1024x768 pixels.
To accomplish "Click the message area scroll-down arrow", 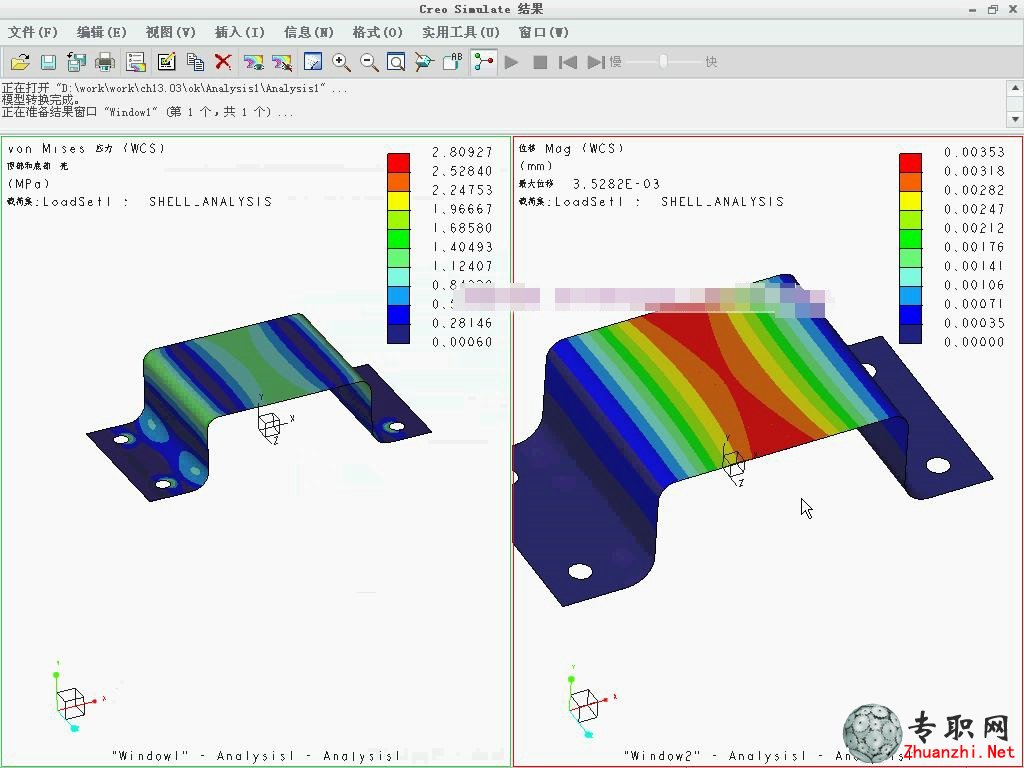I will click(x=1015, y=119).
